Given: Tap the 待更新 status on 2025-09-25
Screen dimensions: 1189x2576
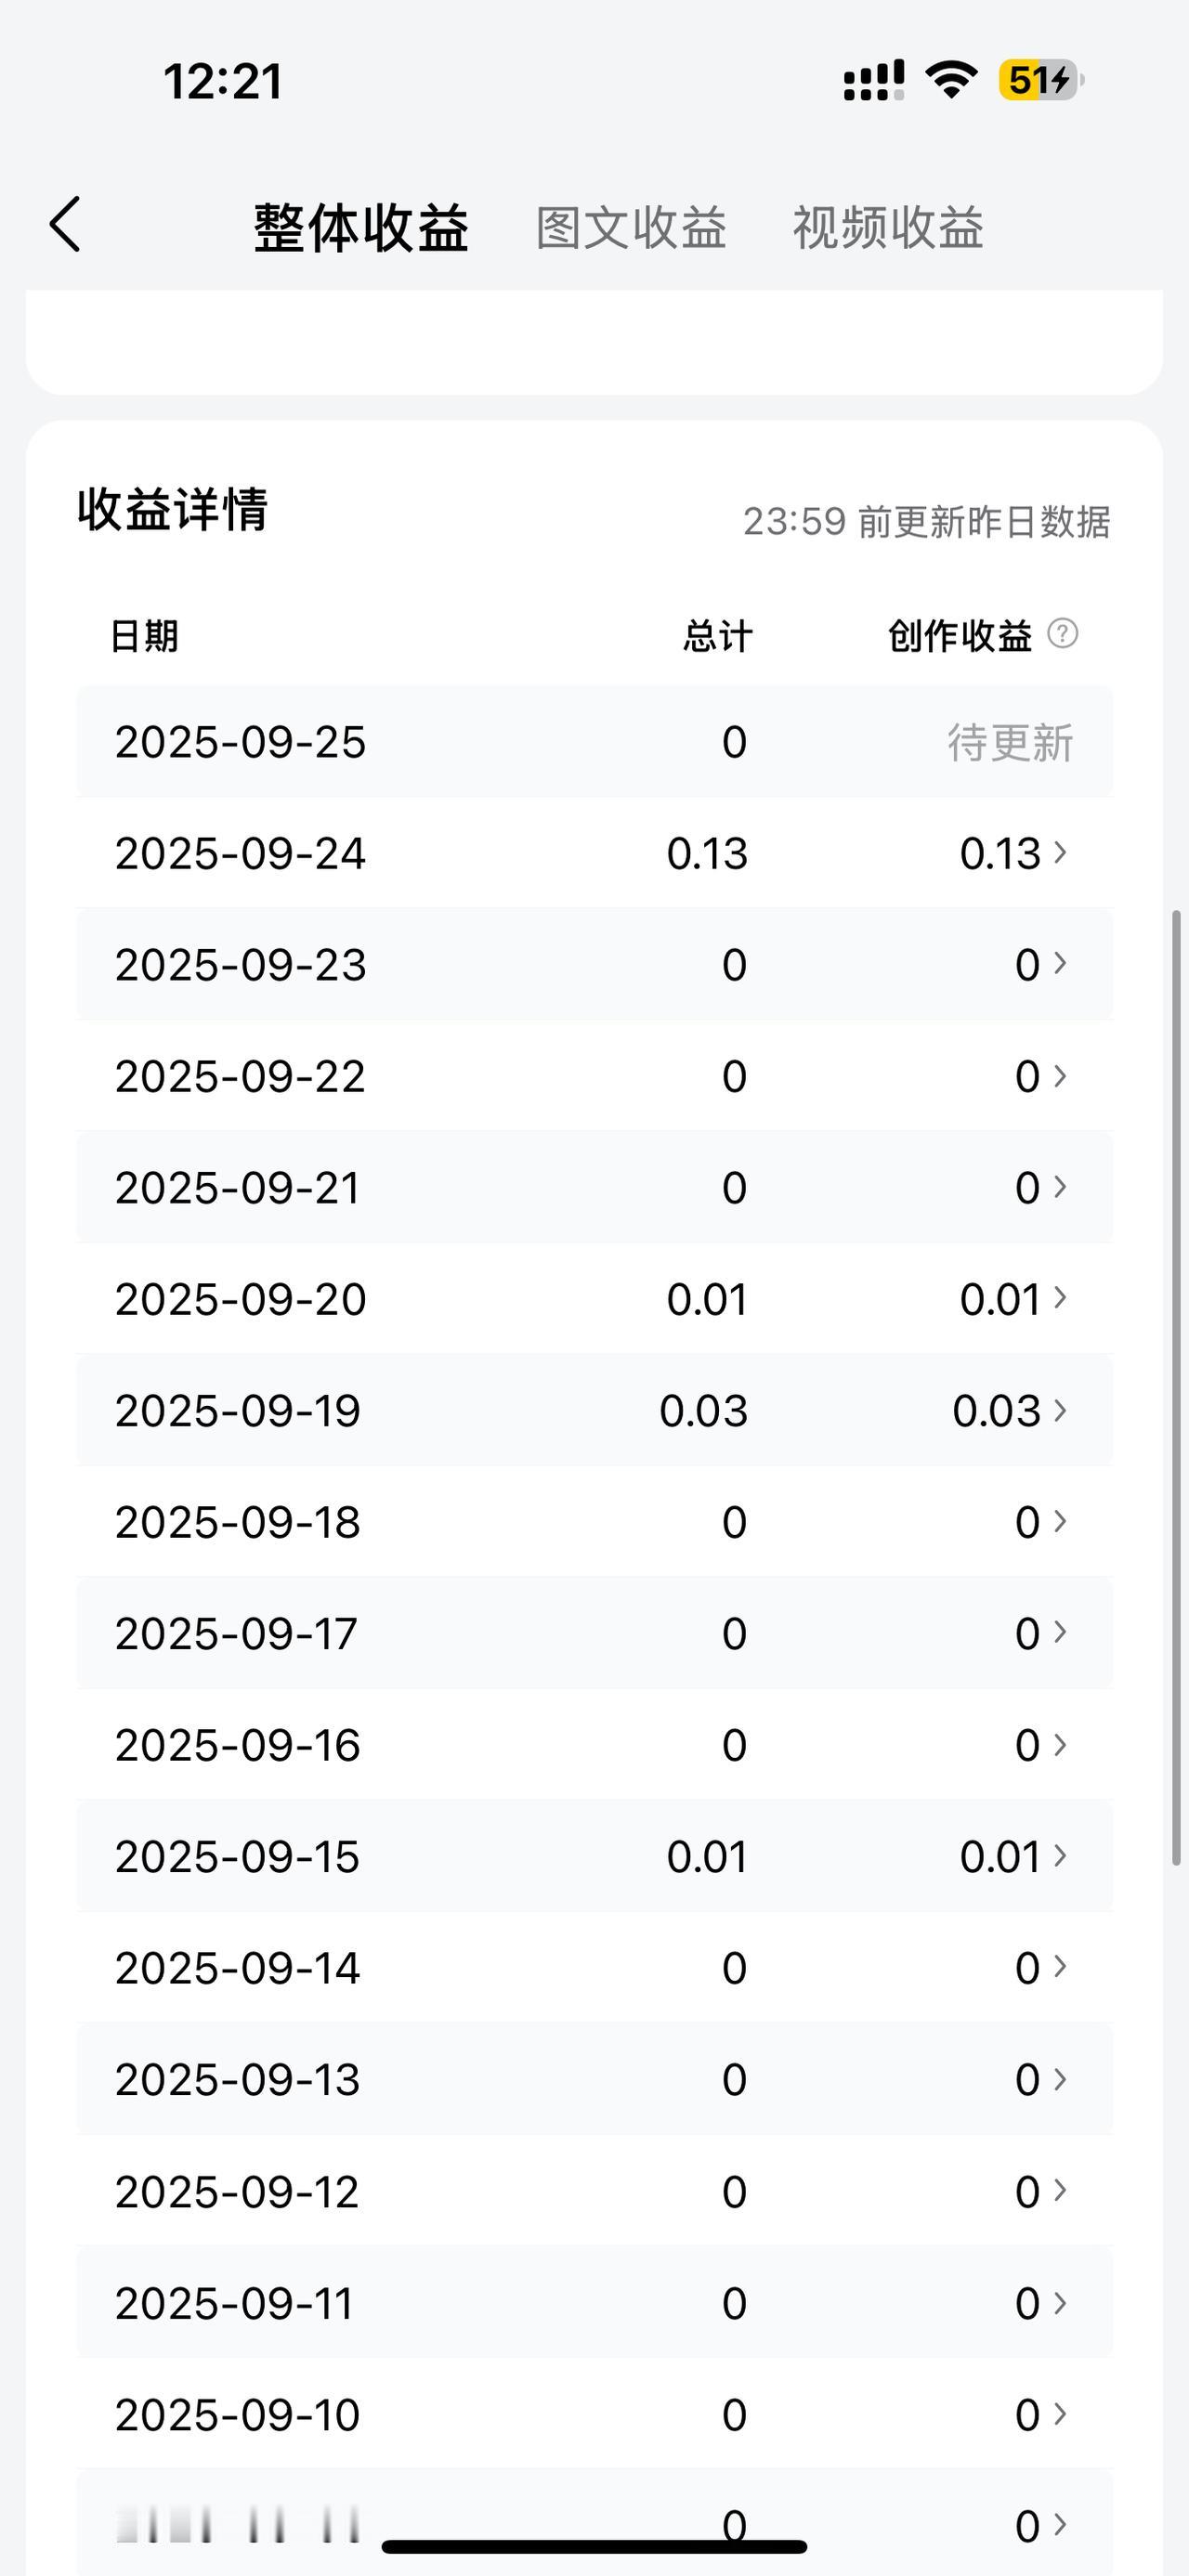Looking at the screenshot, I should coord(1010,743).
